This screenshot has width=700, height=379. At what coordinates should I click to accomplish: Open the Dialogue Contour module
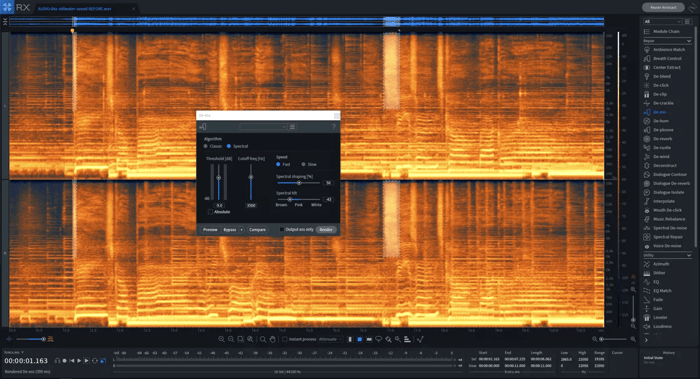click(664, 175)
